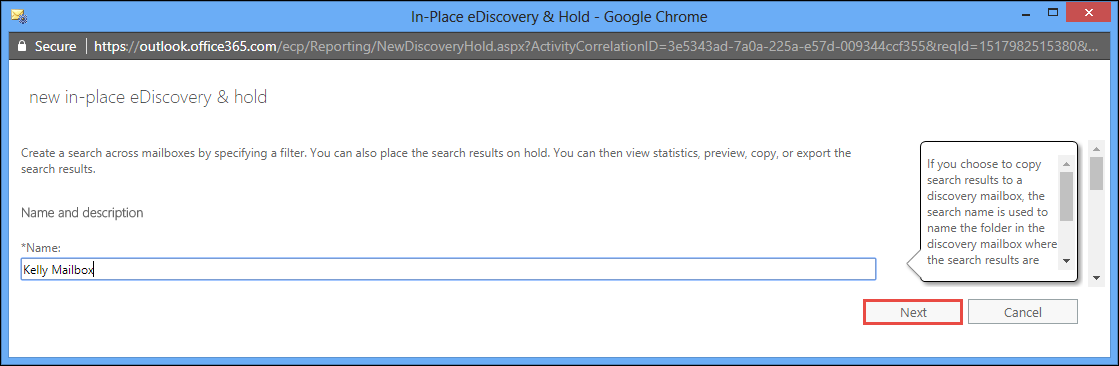Click the page's vertical scrollbar thumb
The height and width of the screenshot is (366, 1119).
pos(1096,173)
